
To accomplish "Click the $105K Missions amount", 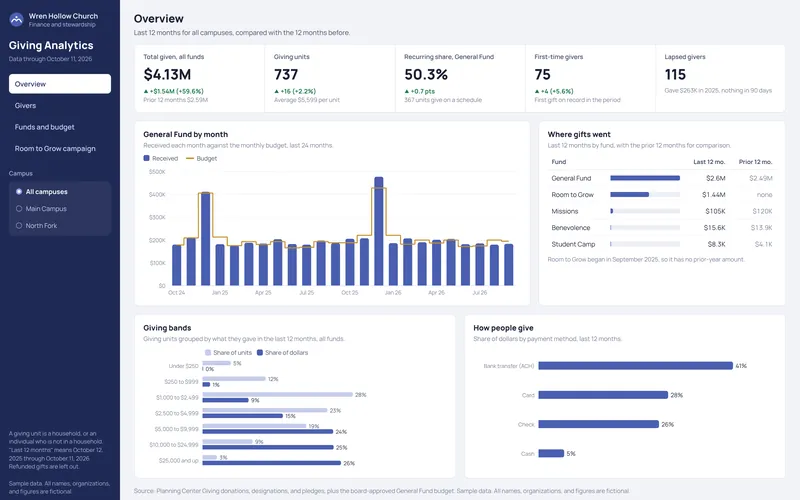I will point(715,211).
